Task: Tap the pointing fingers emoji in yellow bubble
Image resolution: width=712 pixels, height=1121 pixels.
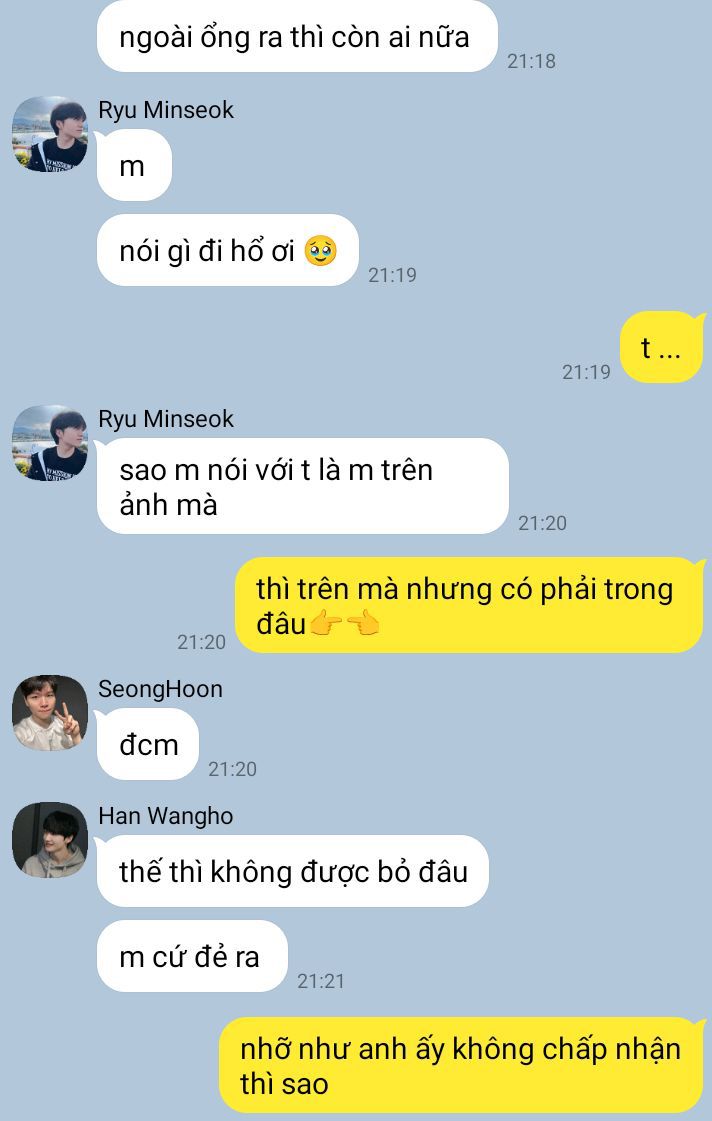Action: (345, 624)
